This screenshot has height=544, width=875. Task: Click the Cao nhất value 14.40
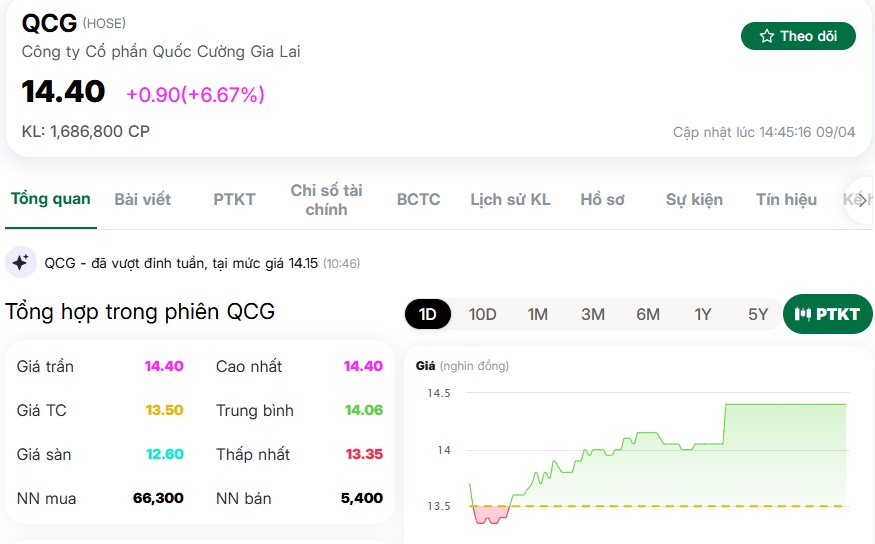pos(363,366)
